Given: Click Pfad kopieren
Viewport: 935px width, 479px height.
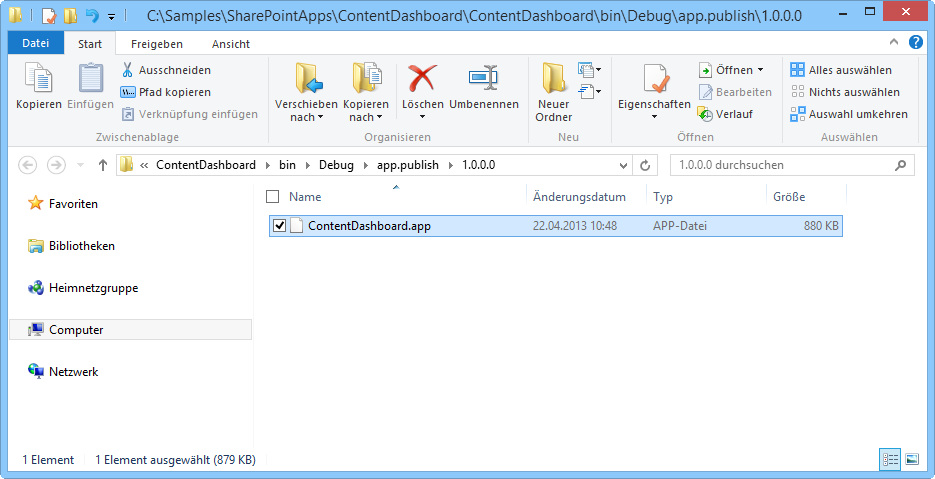Looking at the screenshot, I should tap(166, 92).
